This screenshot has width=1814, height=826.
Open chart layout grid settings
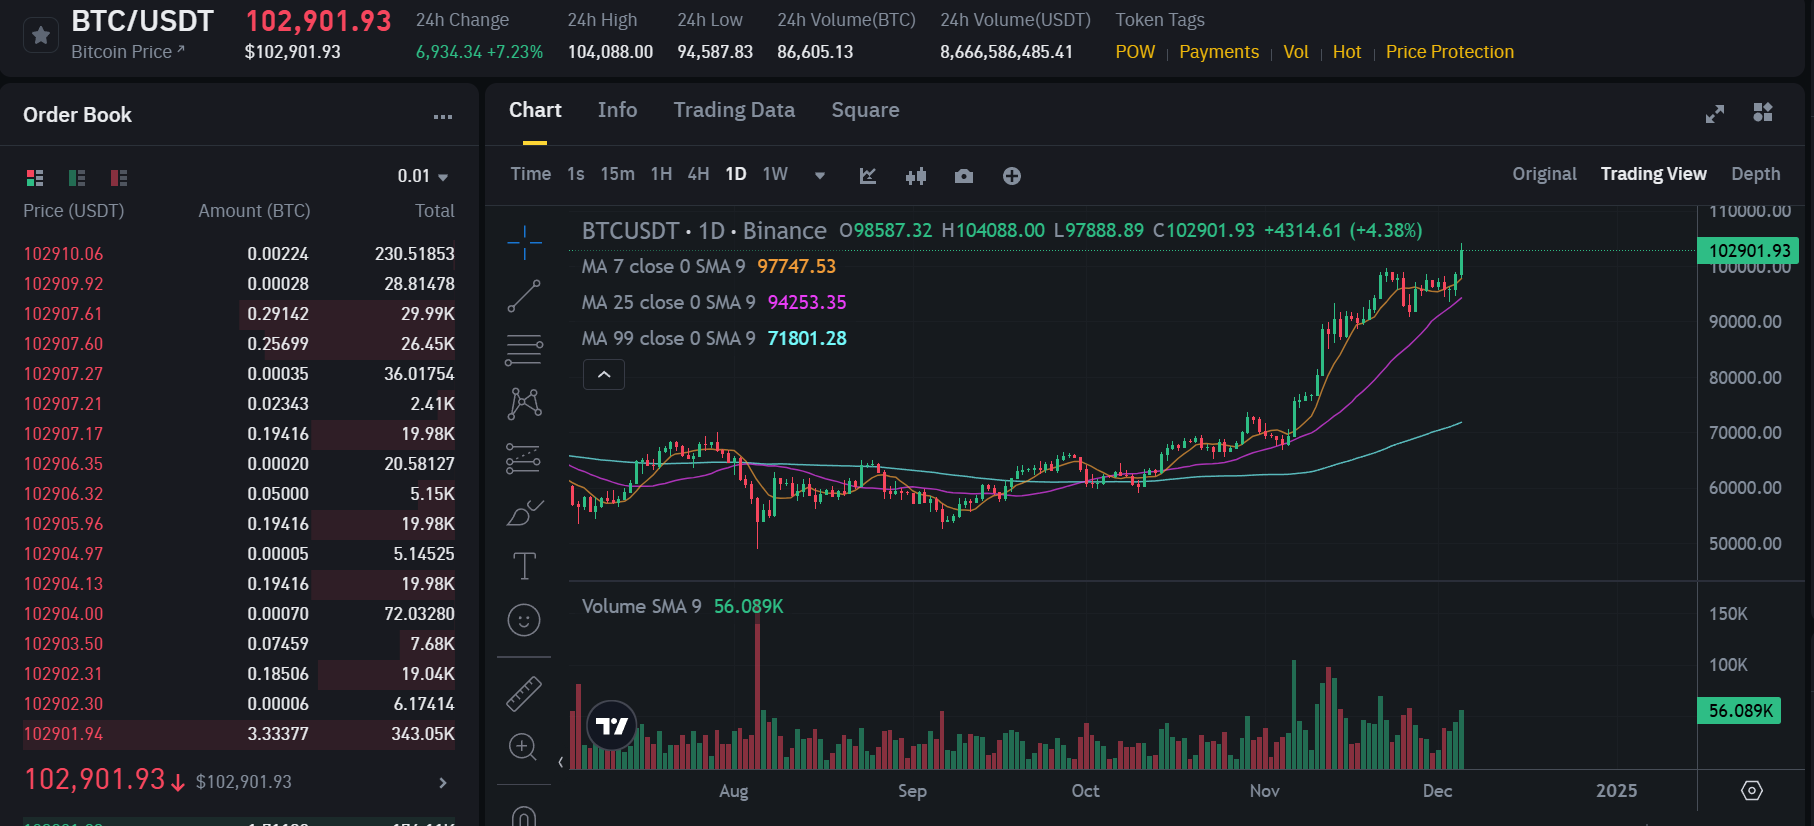(x=1763, y=112)
